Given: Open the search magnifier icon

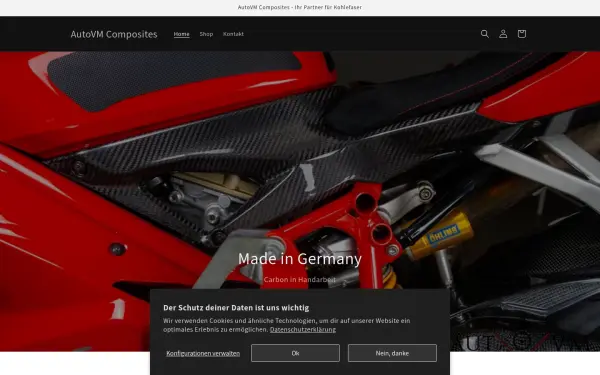Looking at the screenshot, I should [x=484, y=34].
